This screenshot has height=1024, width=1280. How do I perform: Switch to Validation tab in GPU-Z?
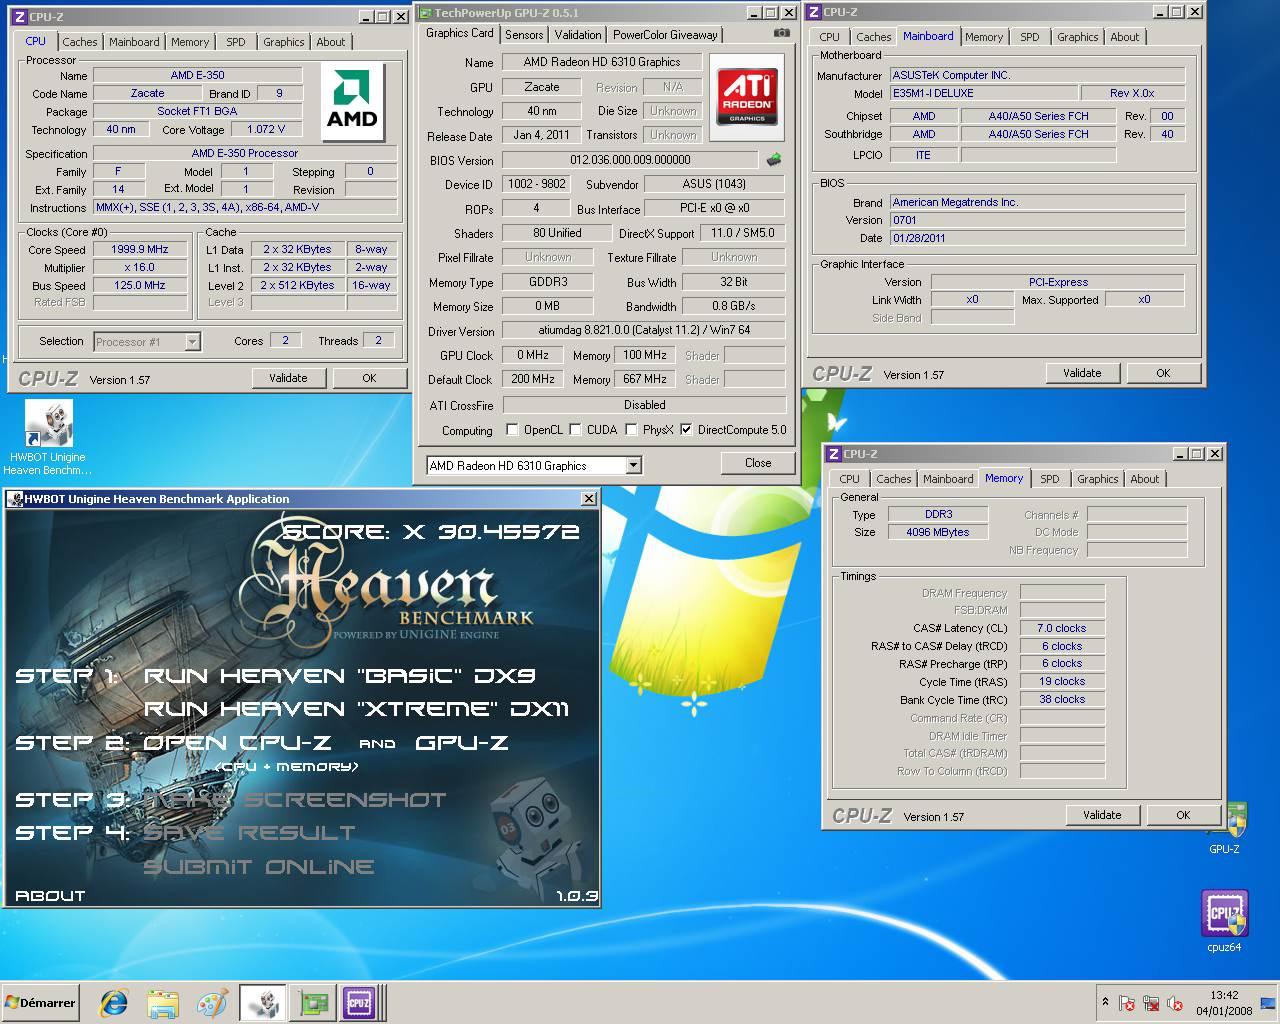[578, 34]
